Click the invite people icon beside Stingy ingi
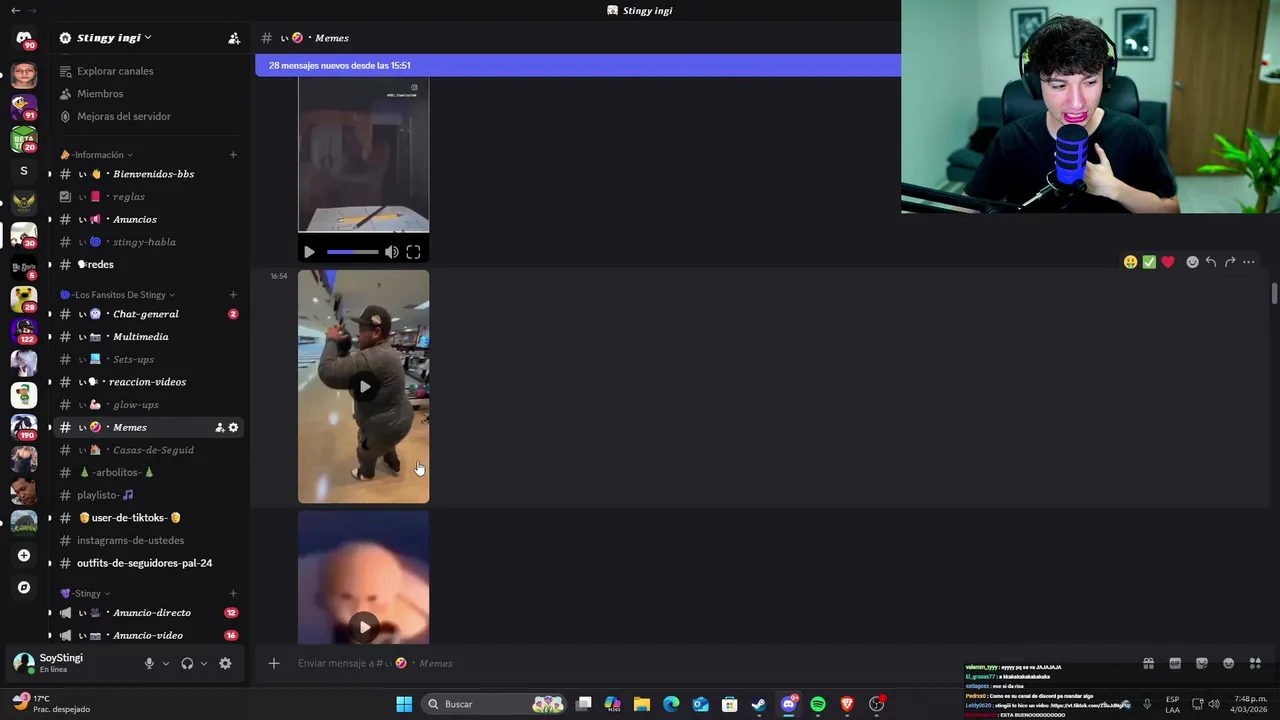Viewport: 1280px width, 720px height. [234, 38]
